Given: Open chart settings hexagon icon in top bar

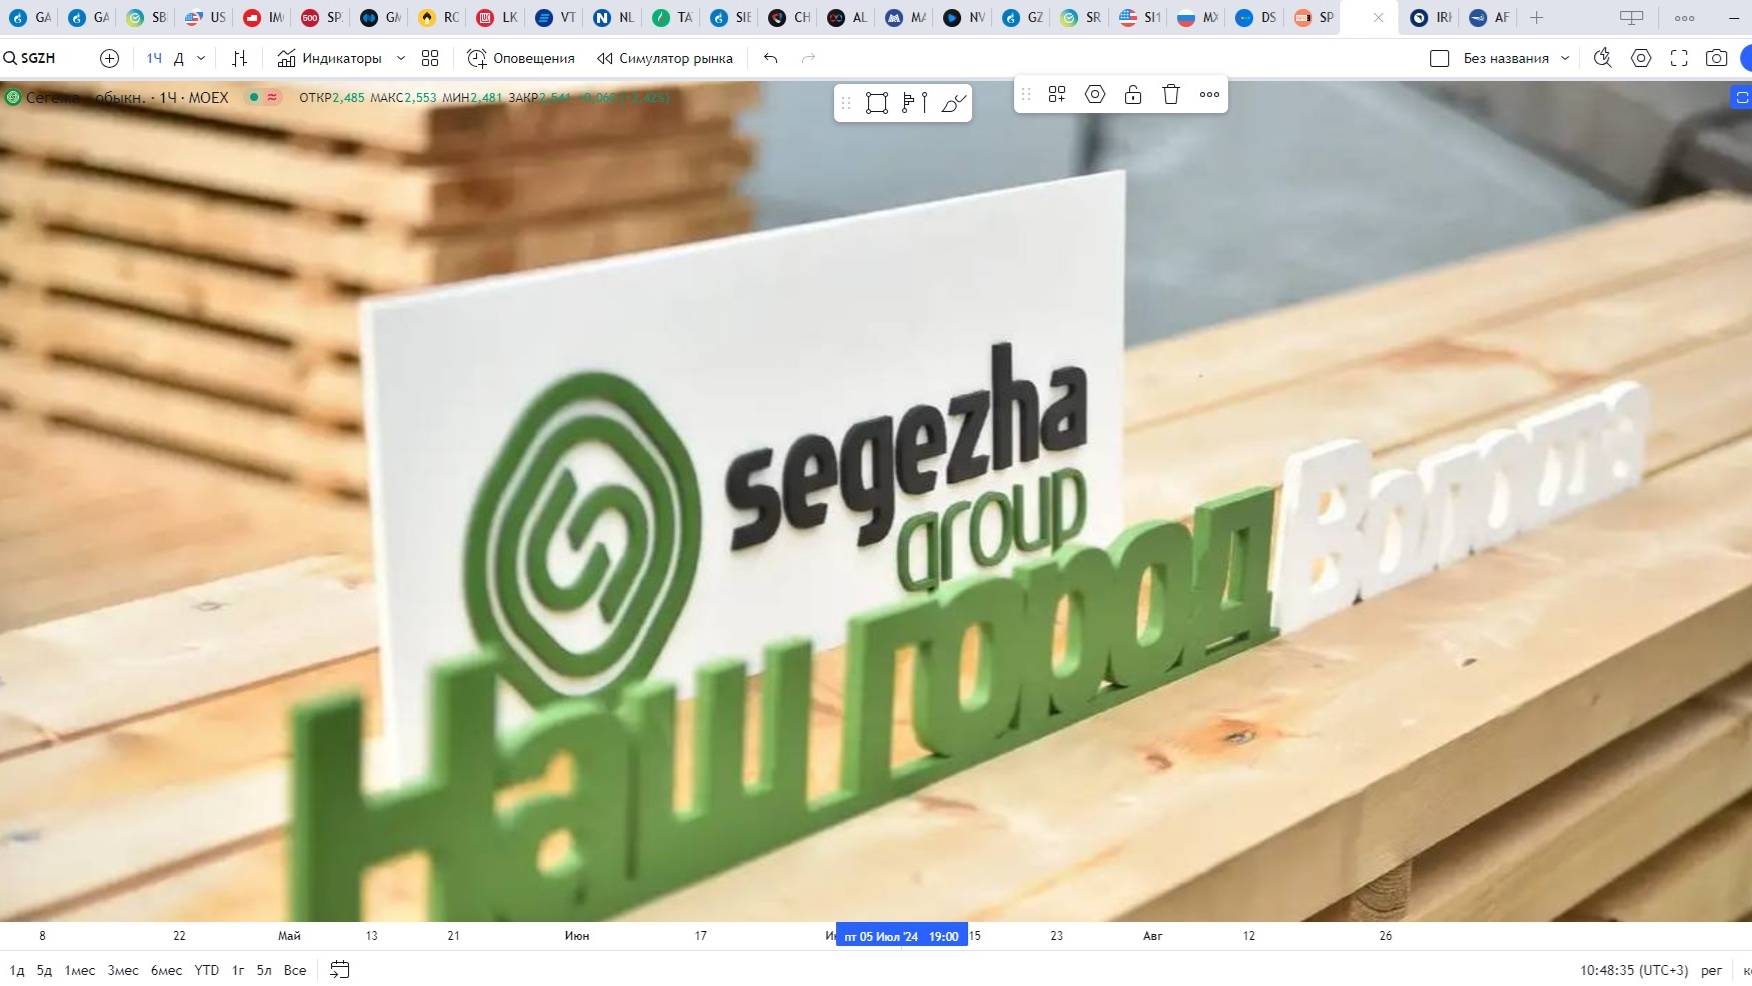Looking at the screenshot, I should [1641, 58].
